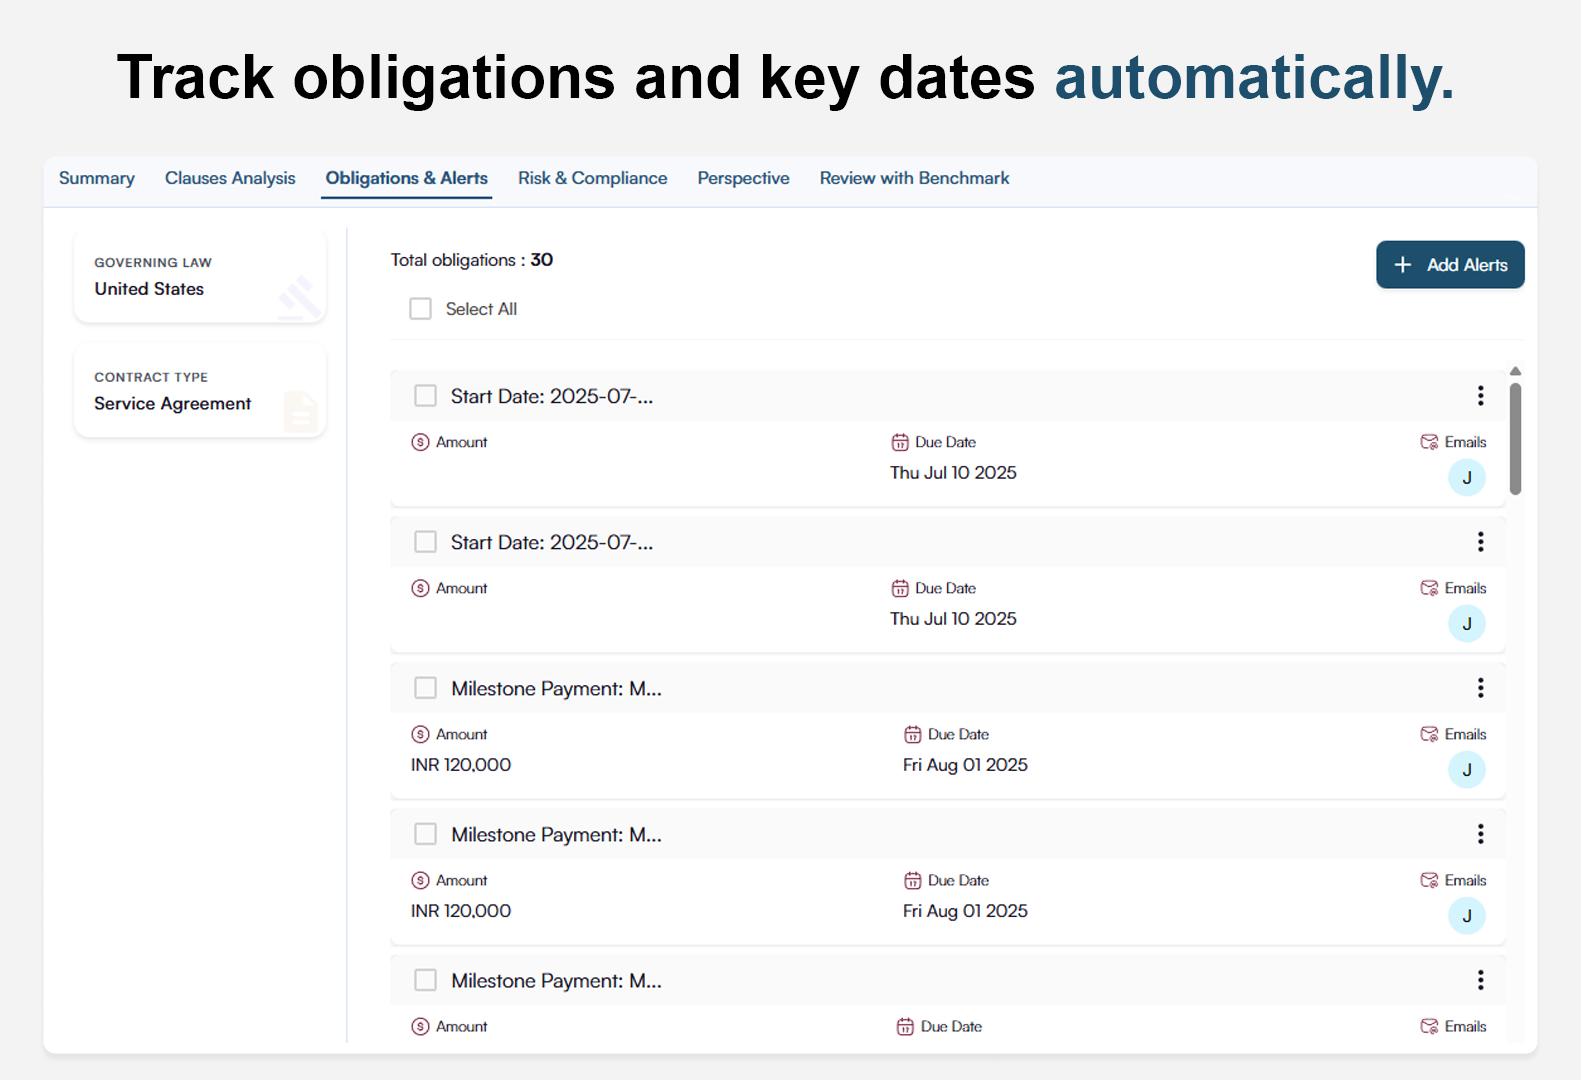Image resolution: width=1581 pixels, height=1080 pixels.
Task: Click Emails envelope icon in second Milestone Payment
Action: [x=1429, y=880]
